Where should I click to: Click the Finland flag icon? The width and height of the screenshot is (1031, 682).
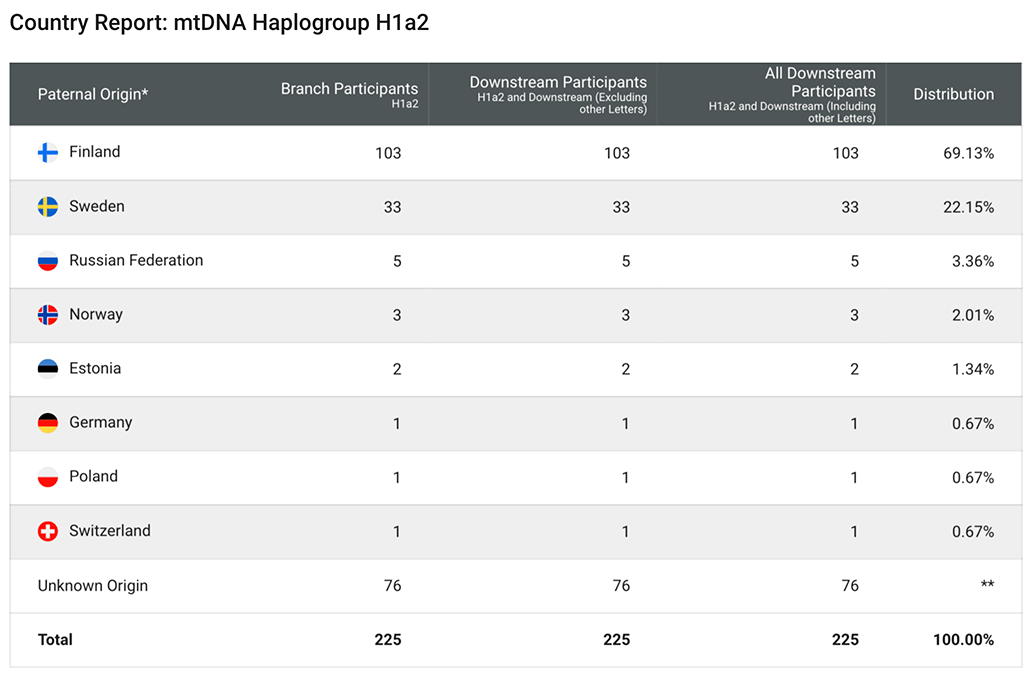click(47, 153)
